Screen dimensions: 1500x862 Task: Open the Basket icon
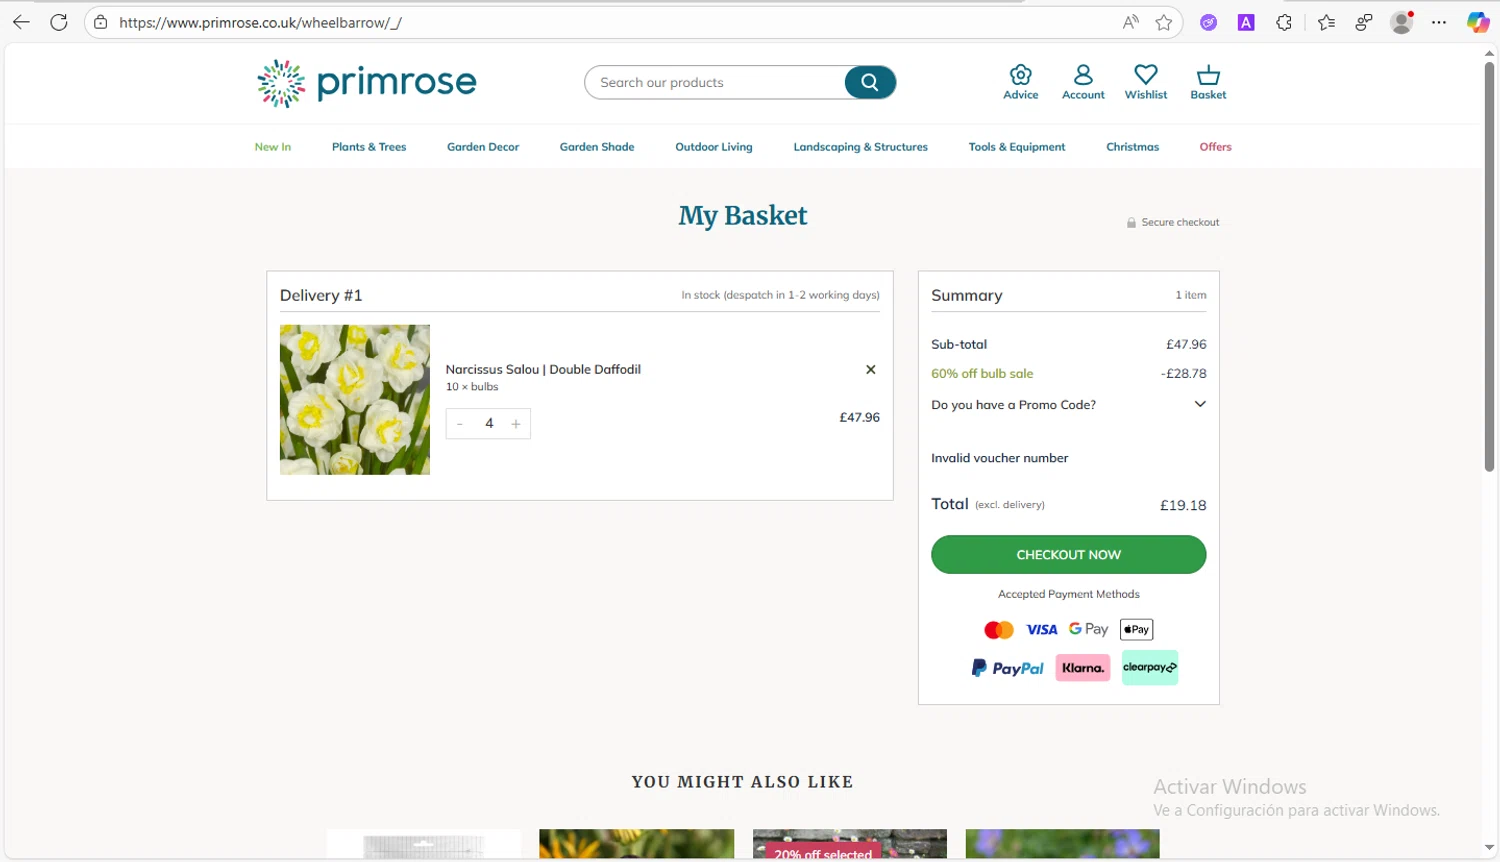(1208, 81)
